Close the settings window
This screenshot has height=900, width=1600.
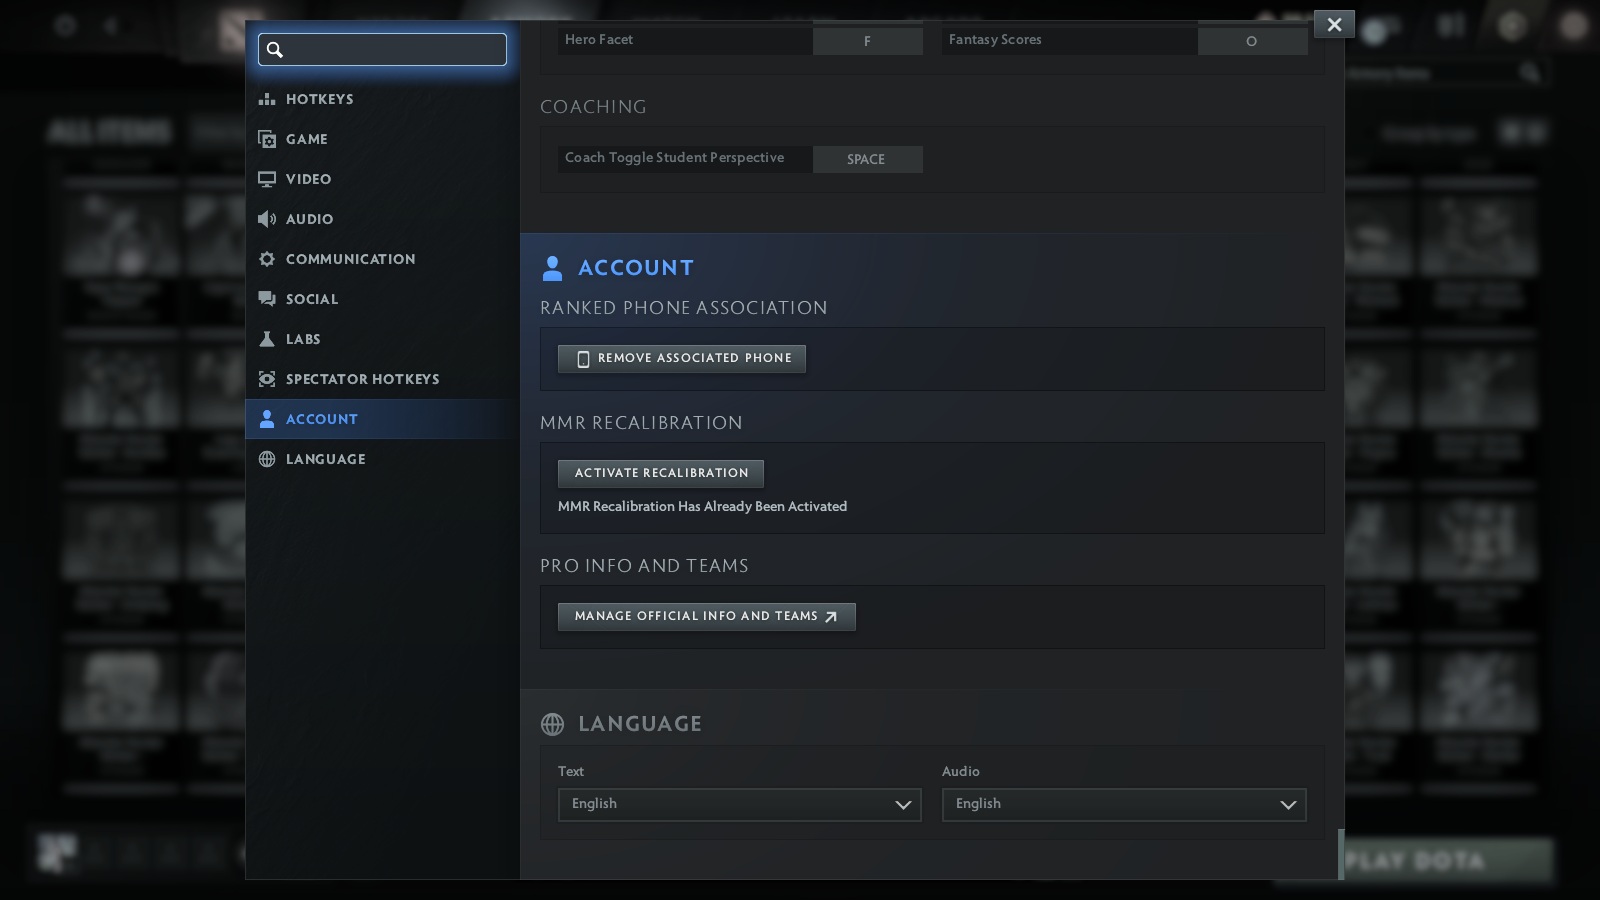(1334, 25)
